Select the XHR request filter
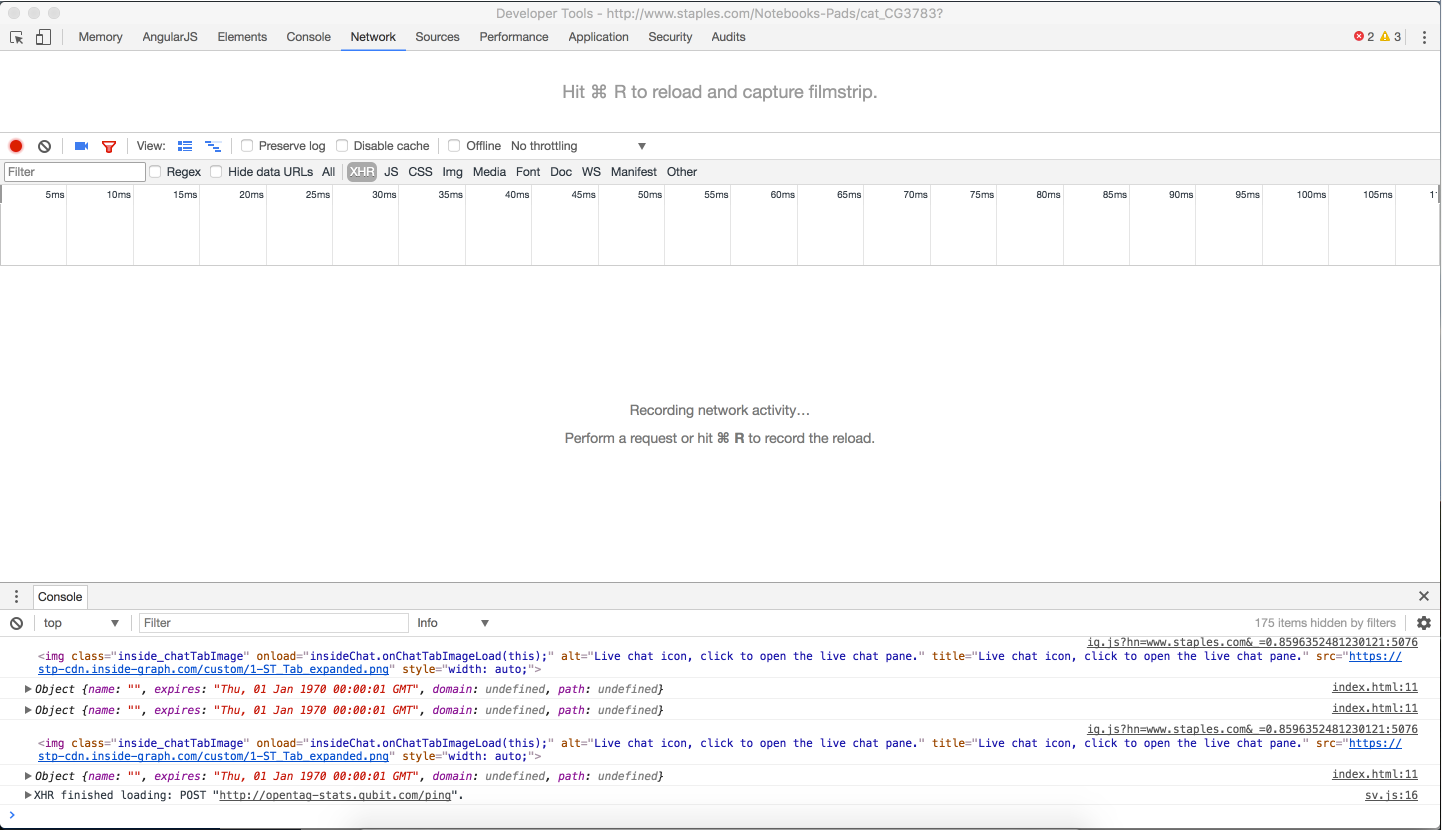The image size is (1442, 830). point(361,171)
